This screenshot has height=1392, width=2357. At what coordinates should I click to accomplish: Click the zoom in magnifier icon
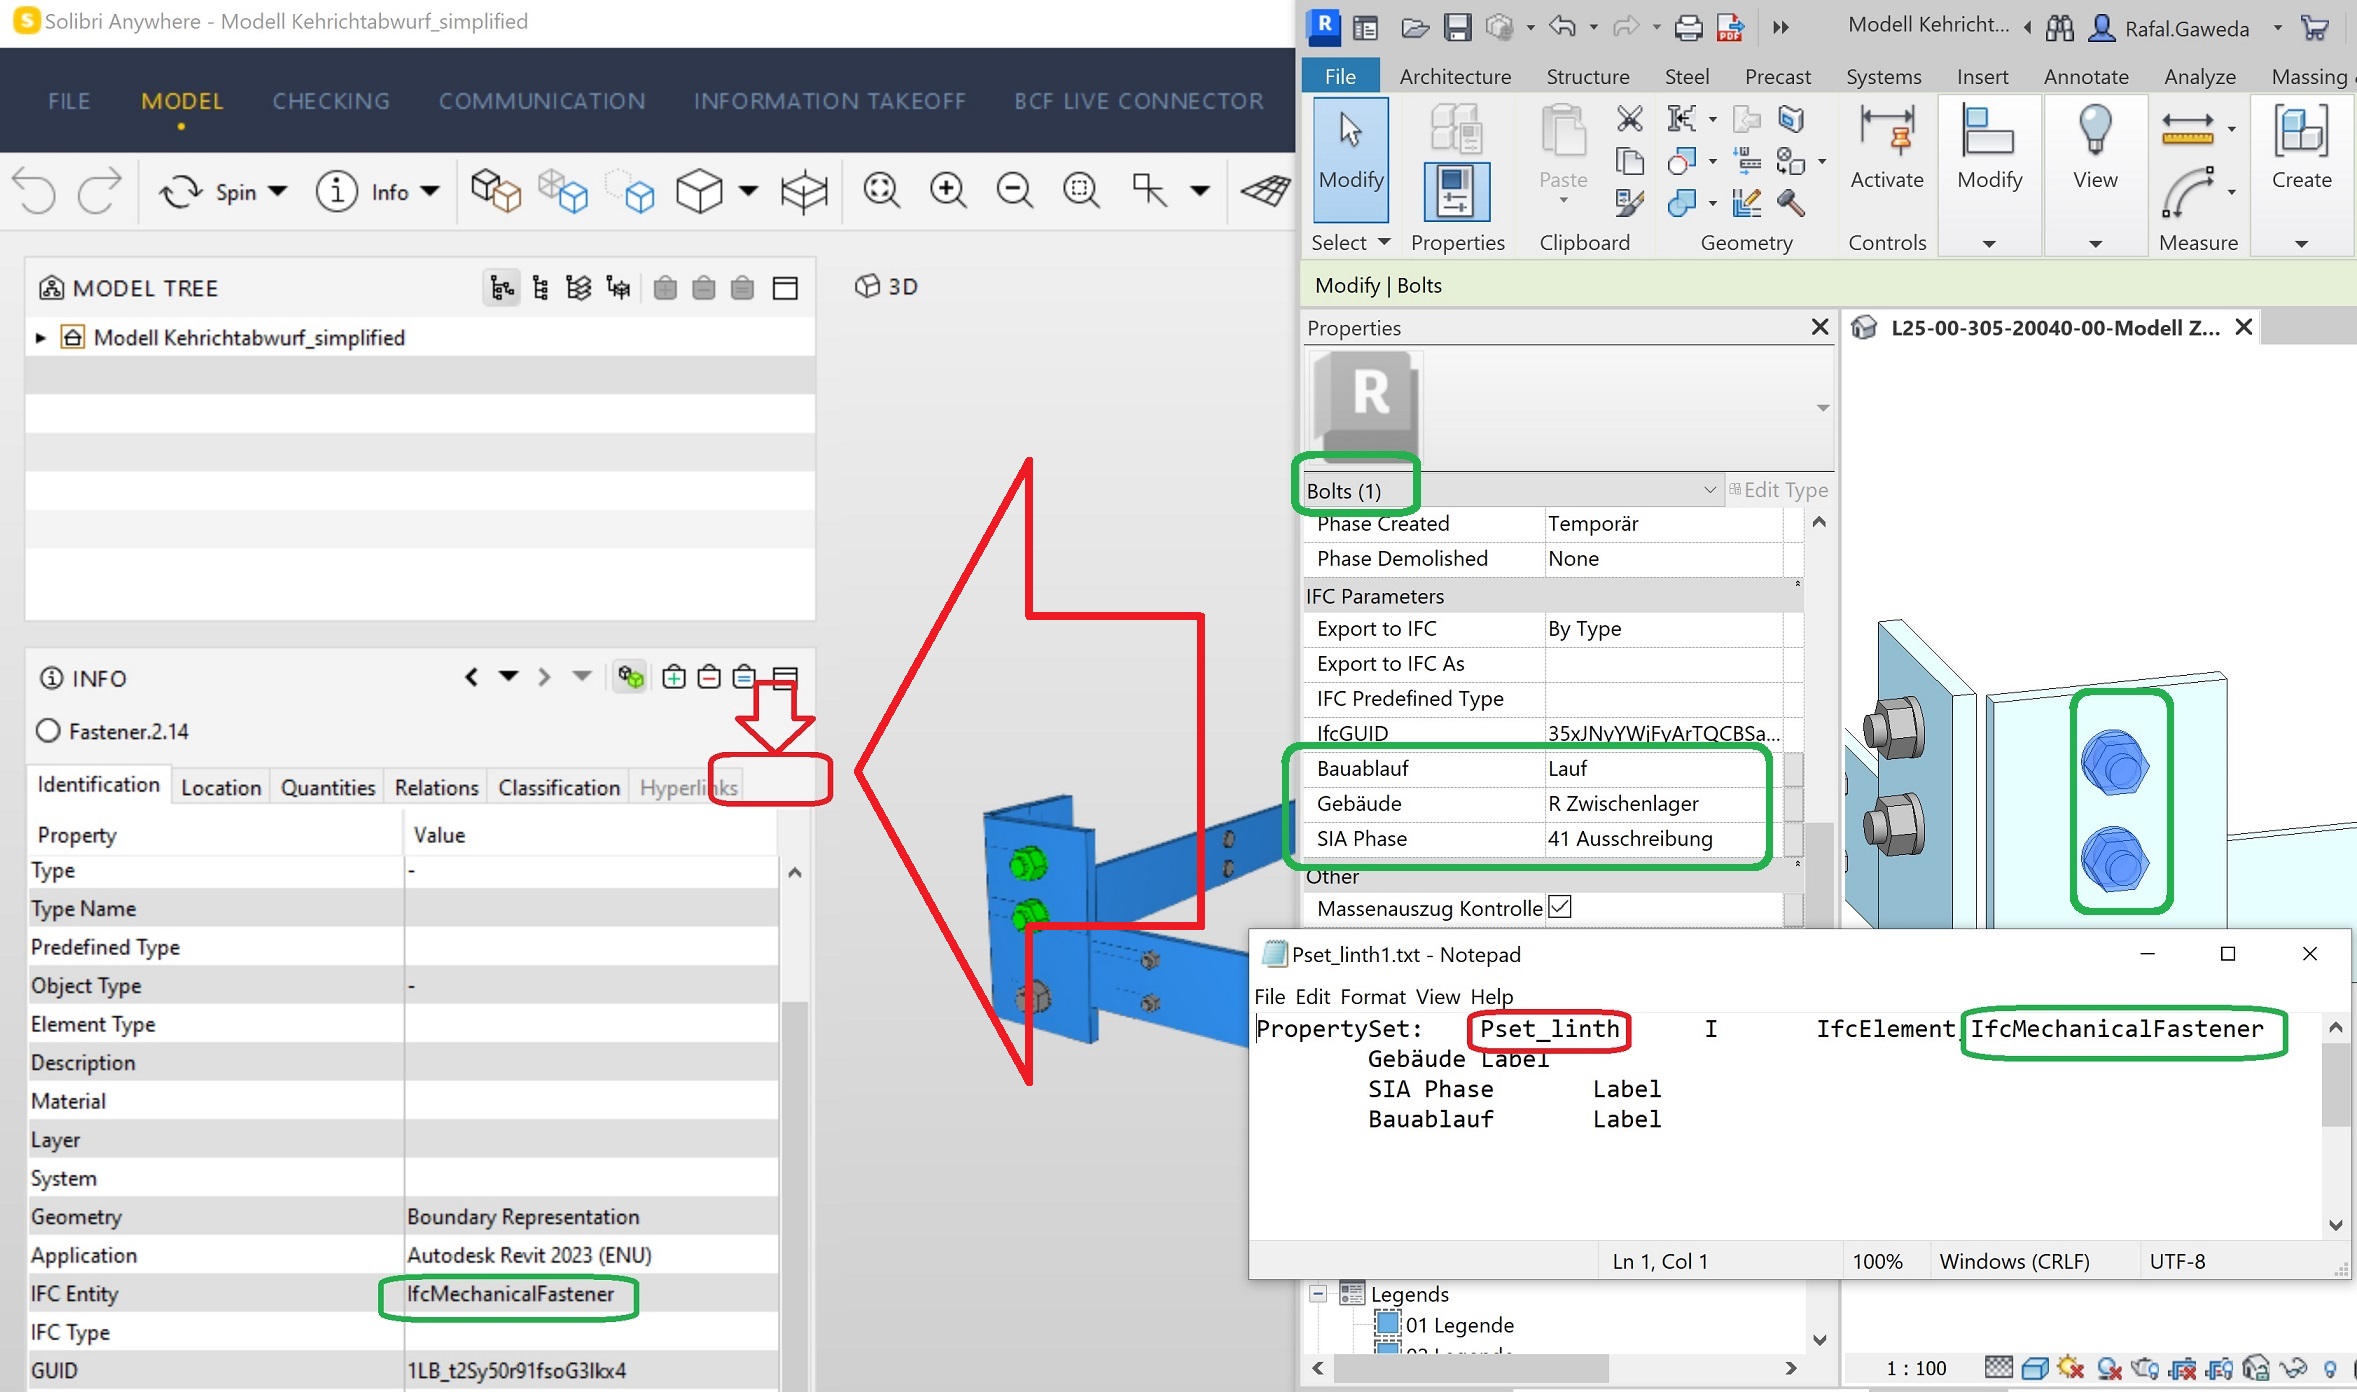[947, 190]
